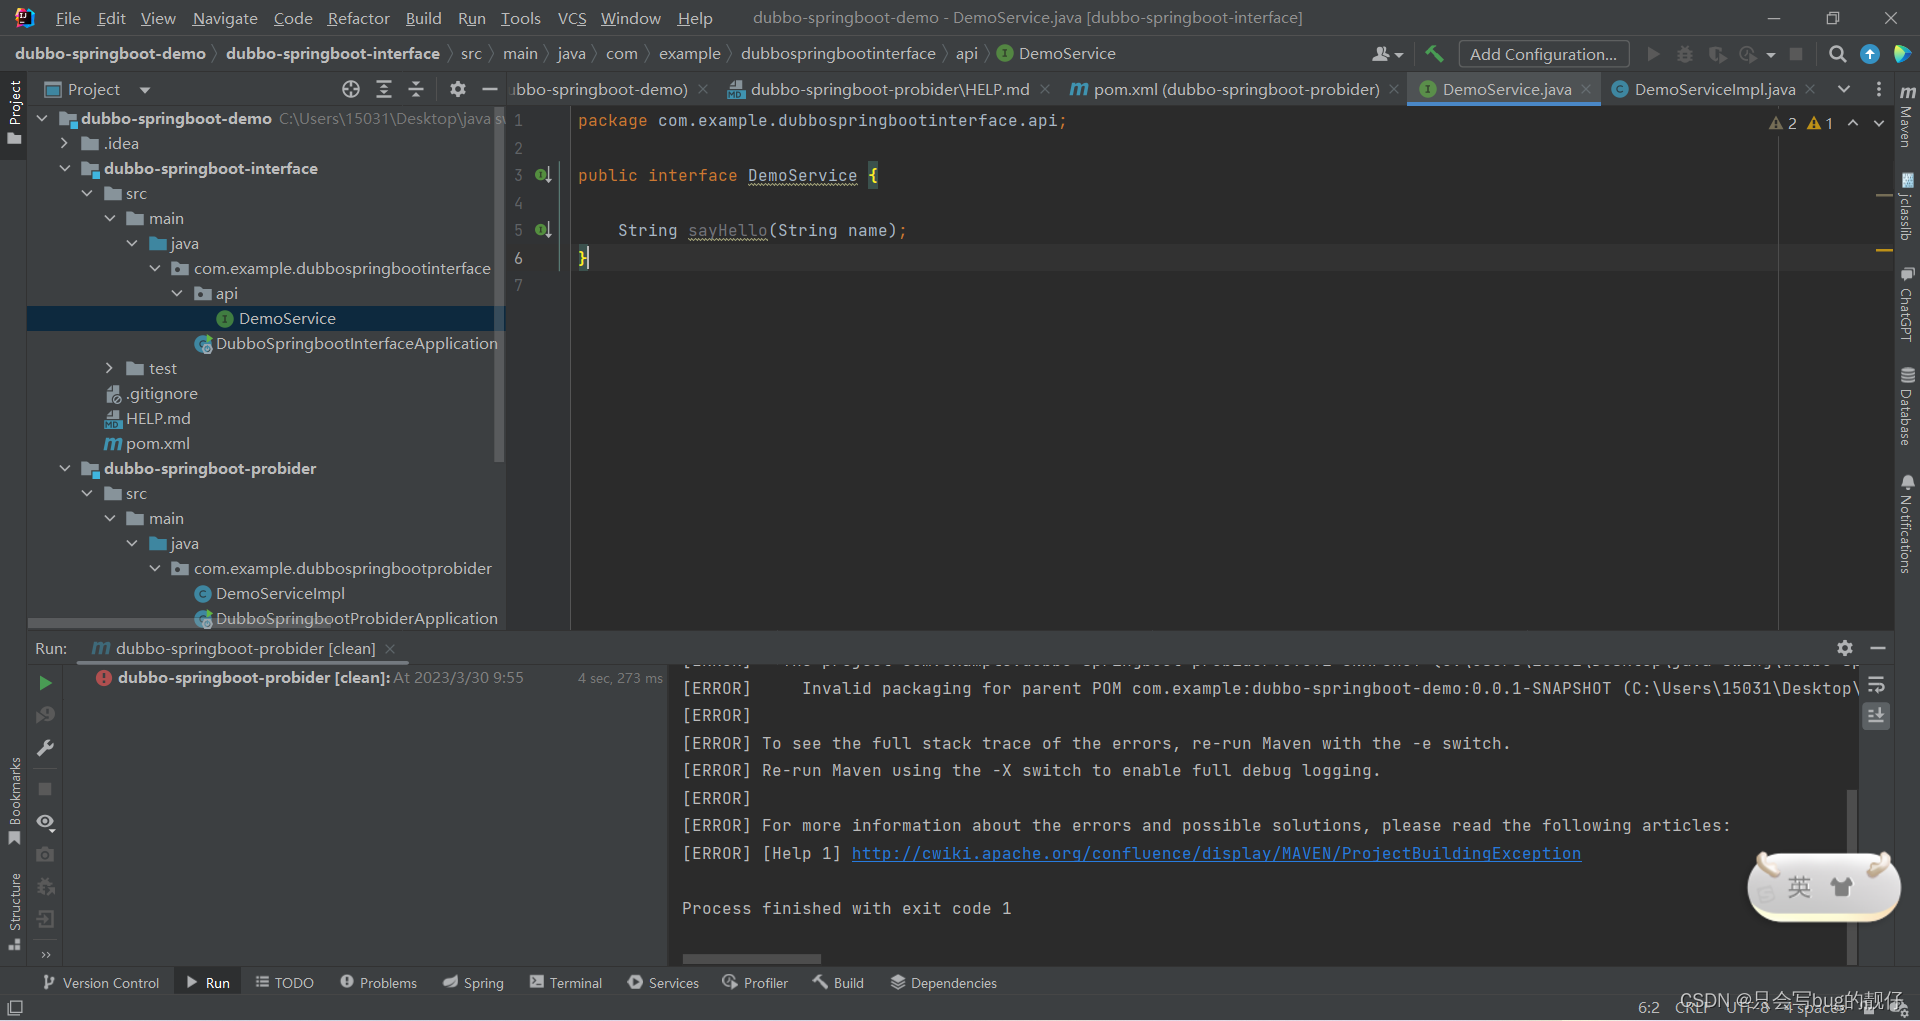
Task: Open Run panel settings gear
Action: [x=1845, y=648]
